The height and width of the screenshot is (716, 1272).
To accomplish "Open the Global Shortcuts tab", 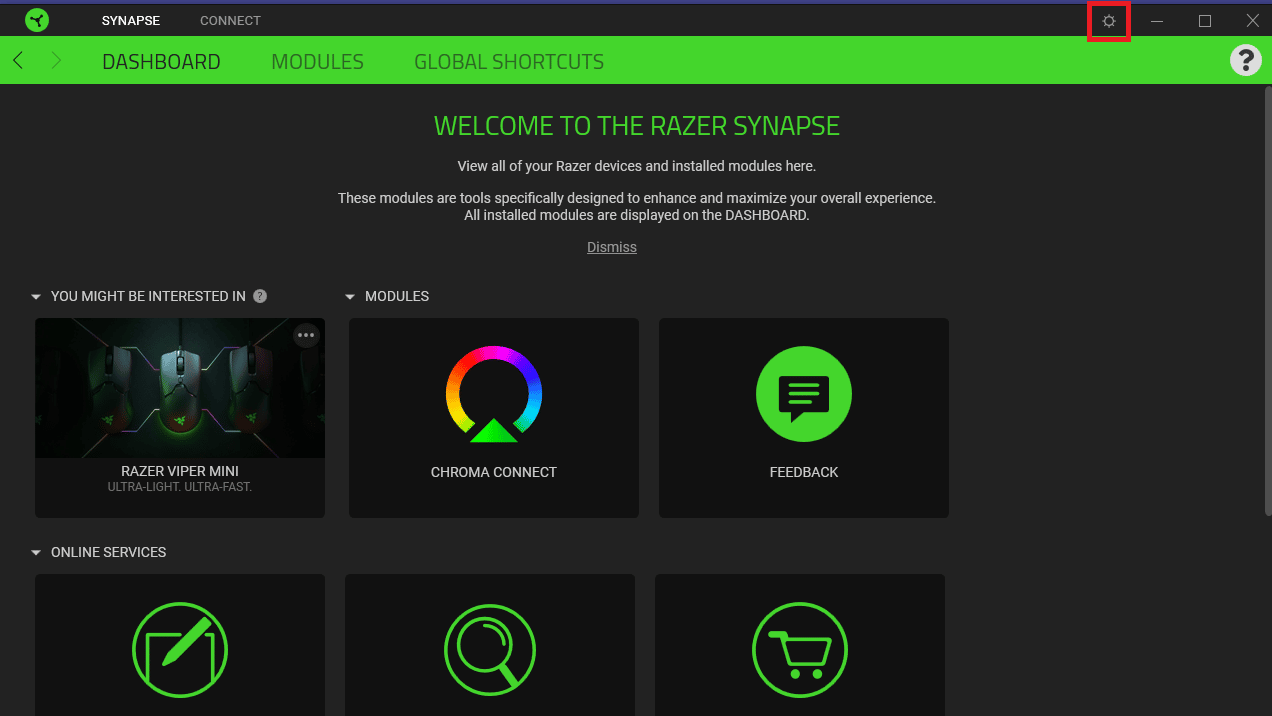I will point(509,62).
